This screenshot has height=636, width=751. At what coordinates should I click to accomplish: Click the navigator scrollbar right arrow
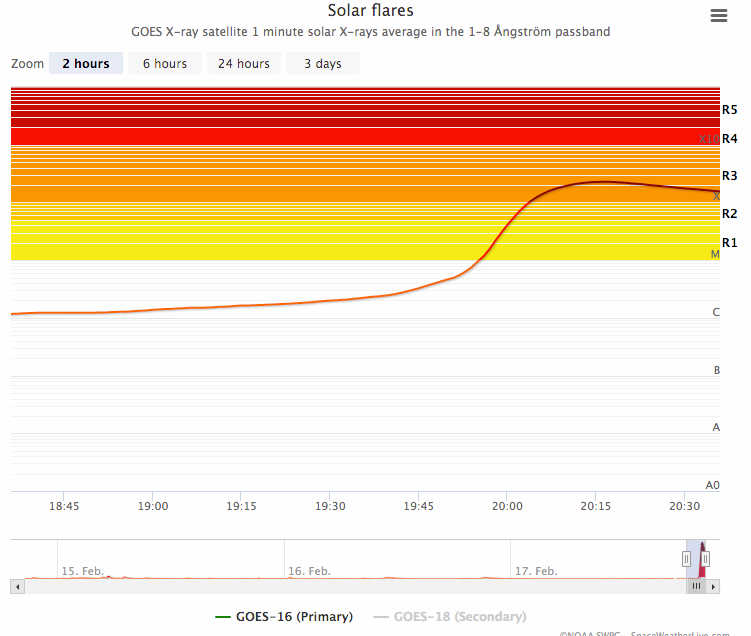tap(713, 587)
